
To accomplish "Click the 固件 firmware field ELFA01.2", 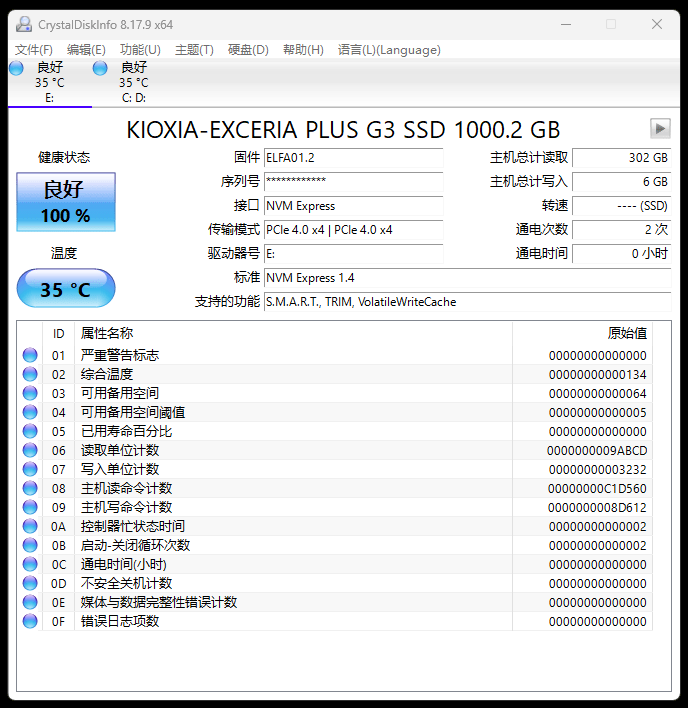I will (x=353, y=158).
